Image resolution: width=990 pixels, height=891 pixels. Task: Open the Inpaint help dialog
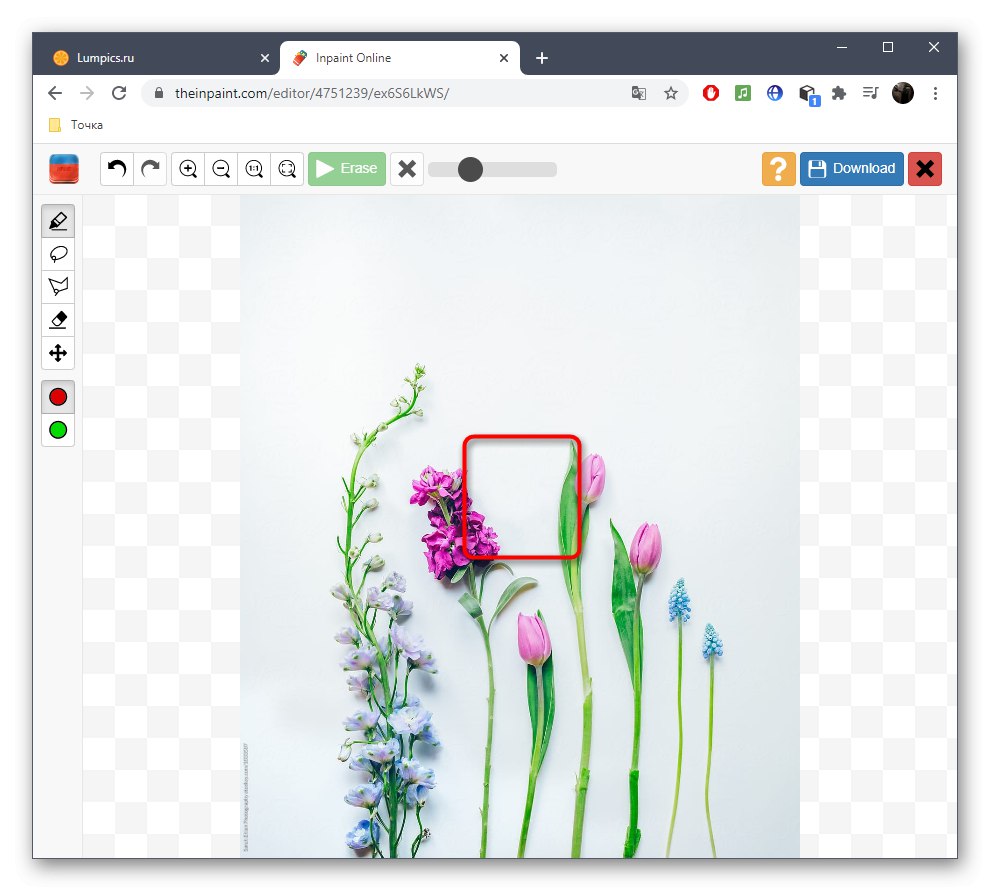coord(778,169)
